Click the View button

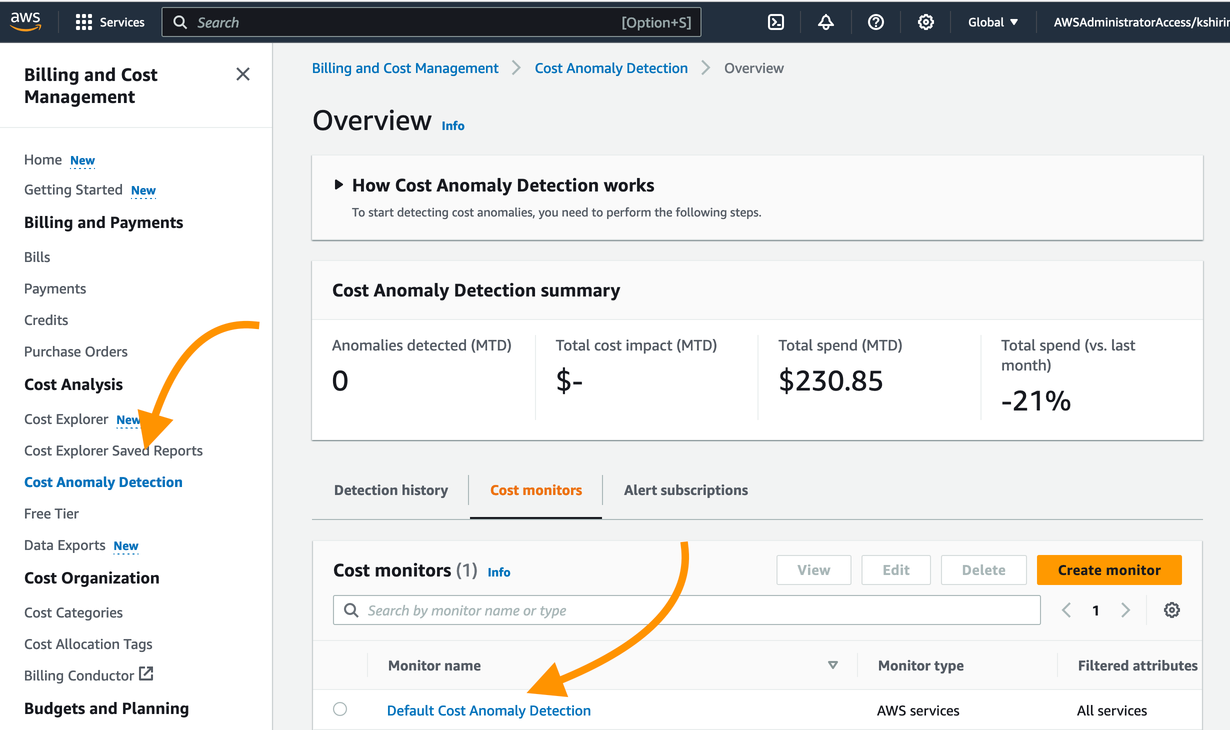pos(814,570)
